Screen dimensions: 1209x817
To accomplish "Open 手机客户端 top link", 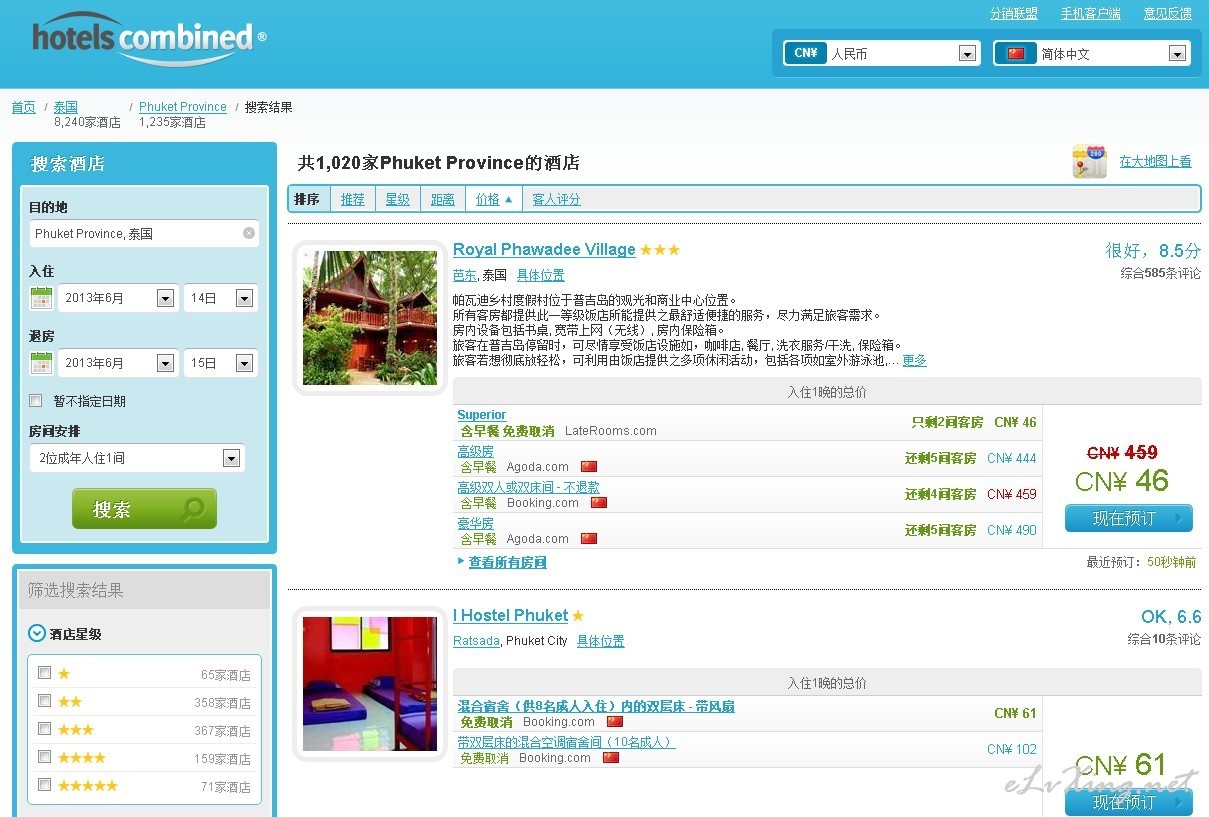I will 1091,13.
